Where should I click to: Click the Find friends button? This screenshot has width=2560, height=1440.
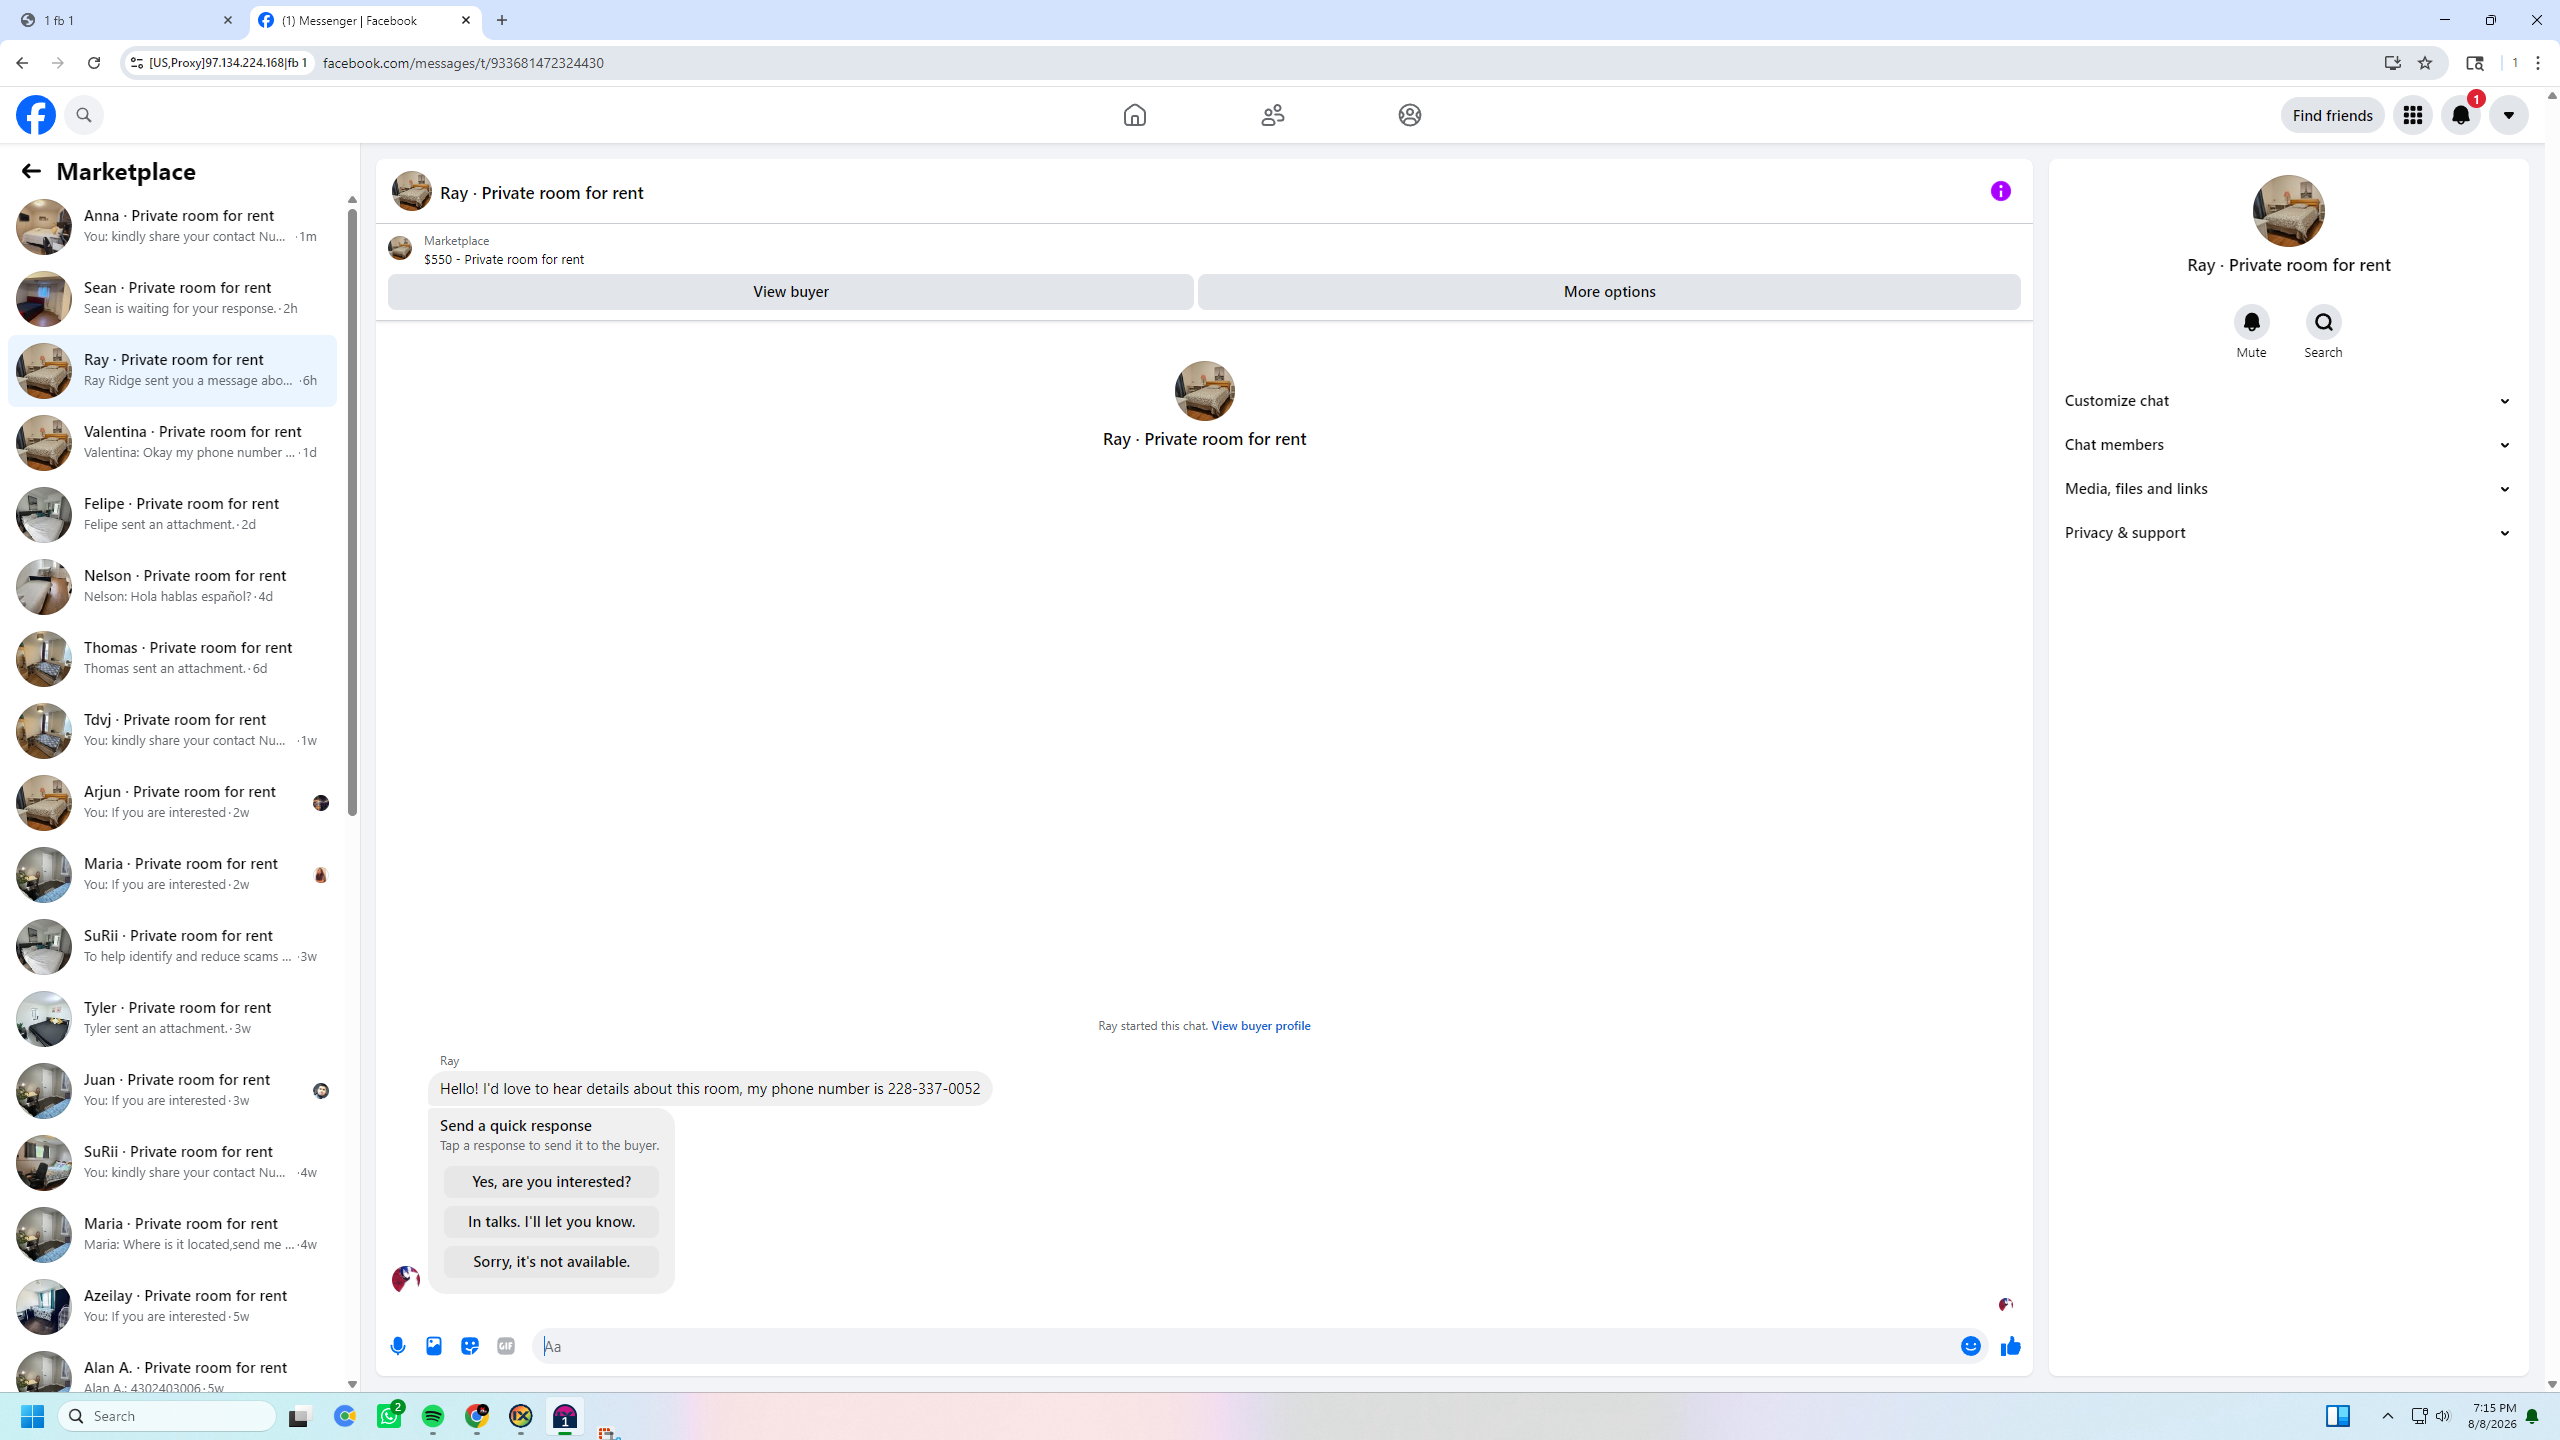2332,115
